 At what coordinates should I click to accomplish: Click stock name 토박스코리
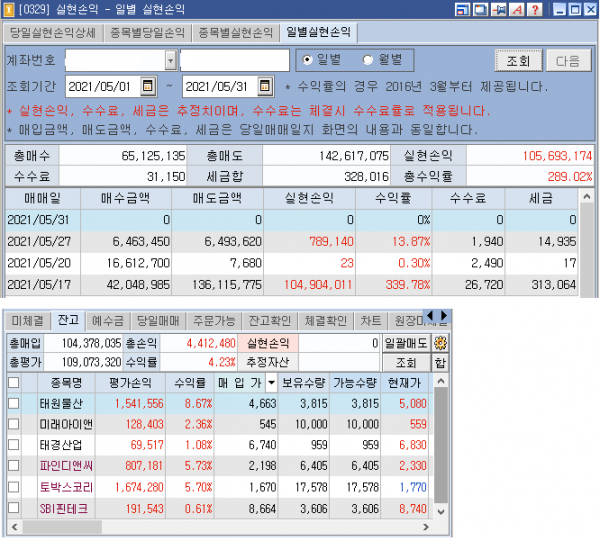coord(66,487)
